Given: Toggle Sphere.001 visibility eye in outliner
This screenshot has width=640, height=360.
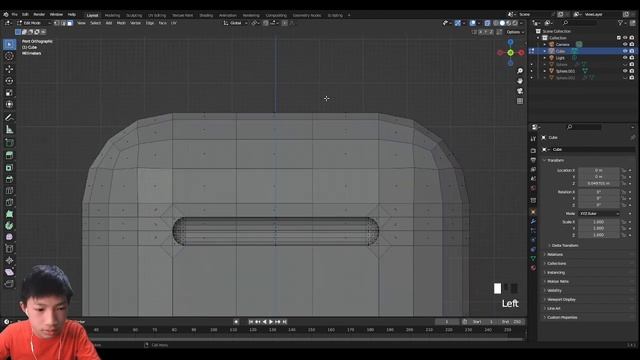Looking at the screenshot, I should (625, 71).
